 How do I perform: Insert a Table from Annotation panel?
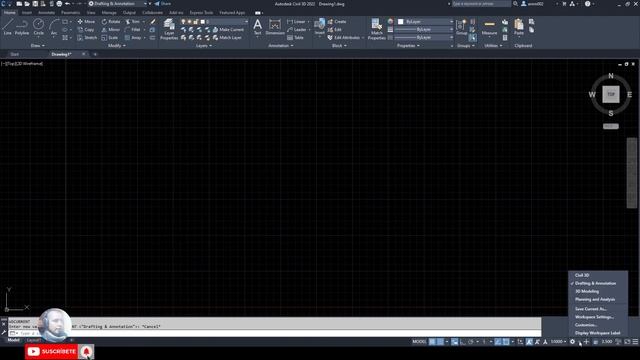(296, 38)
